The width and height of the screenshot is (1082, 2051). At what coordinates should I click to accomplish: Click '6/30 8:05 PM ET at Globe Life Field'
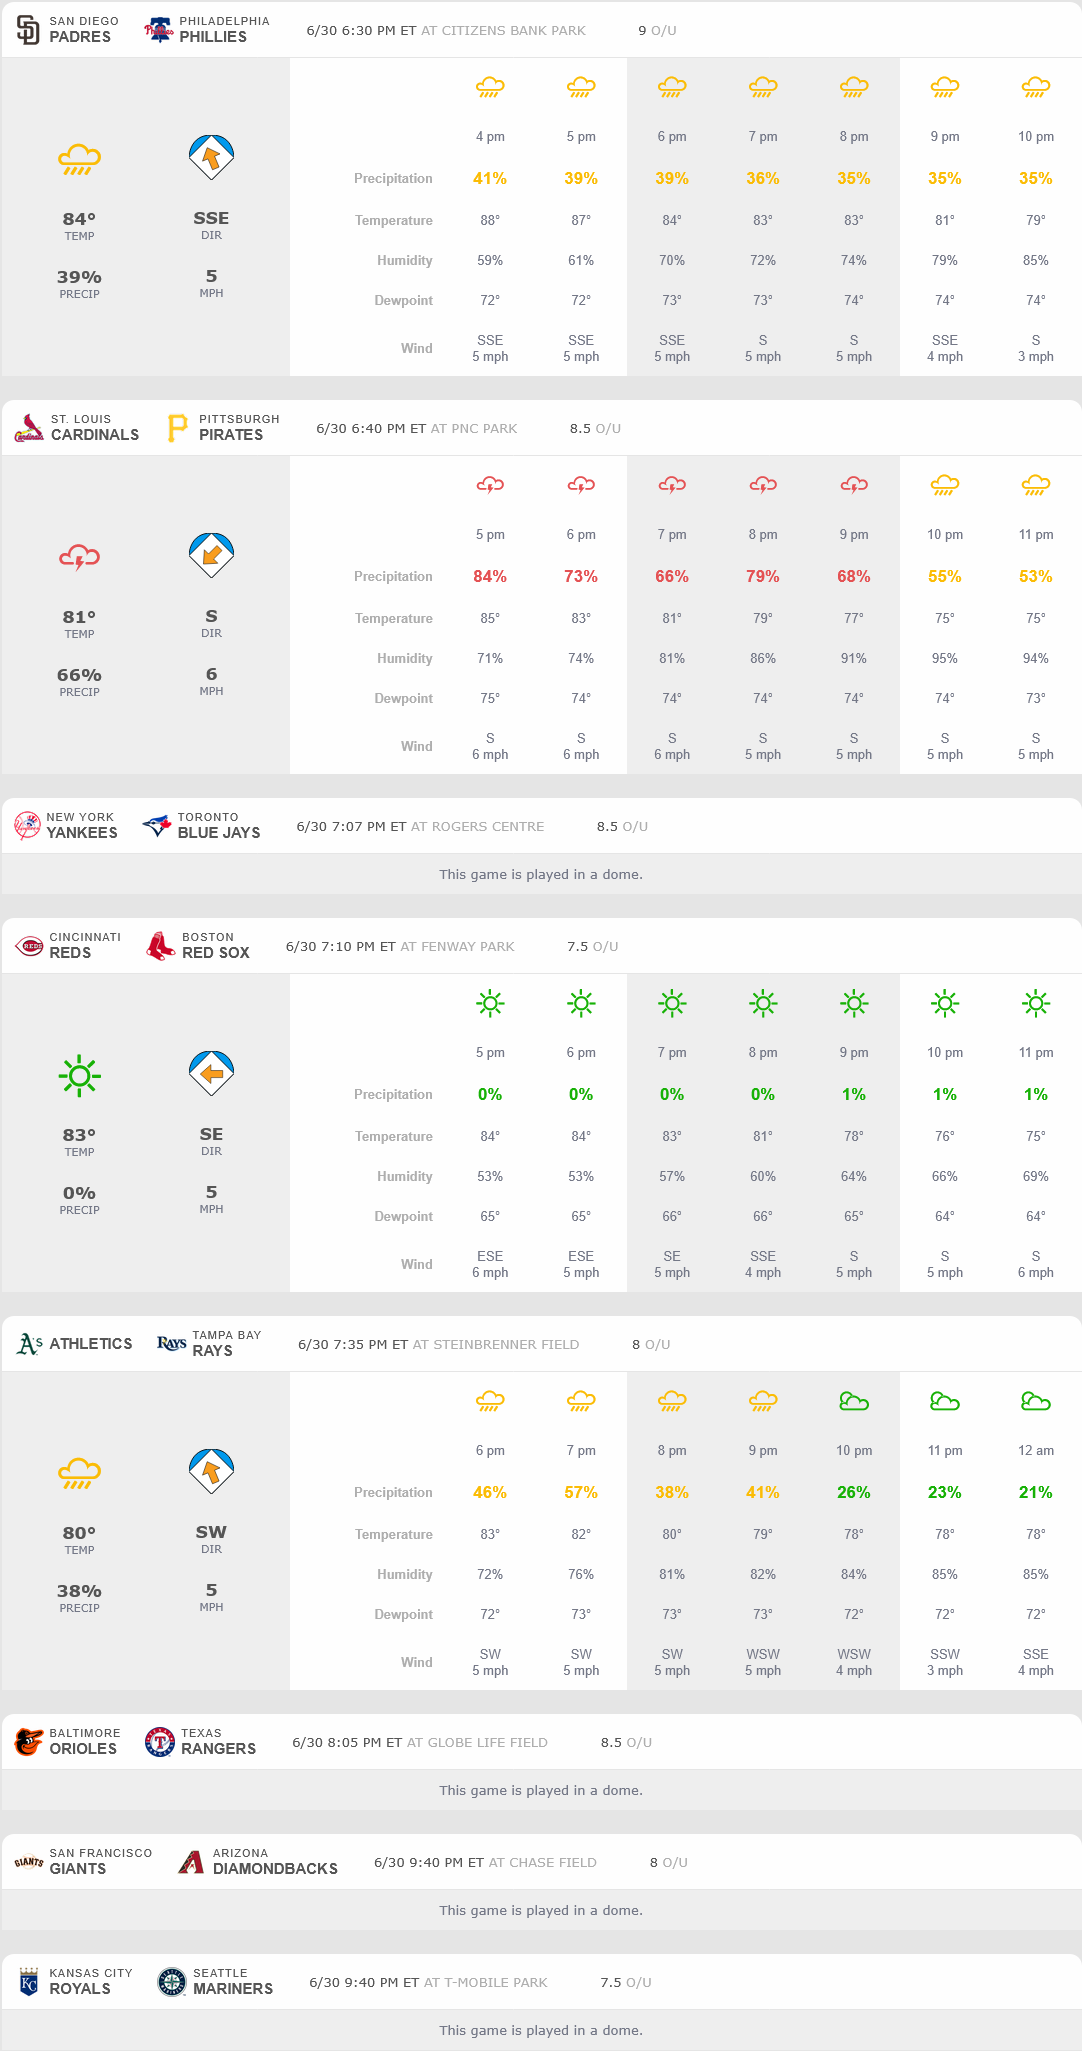tap(420, 1743)
